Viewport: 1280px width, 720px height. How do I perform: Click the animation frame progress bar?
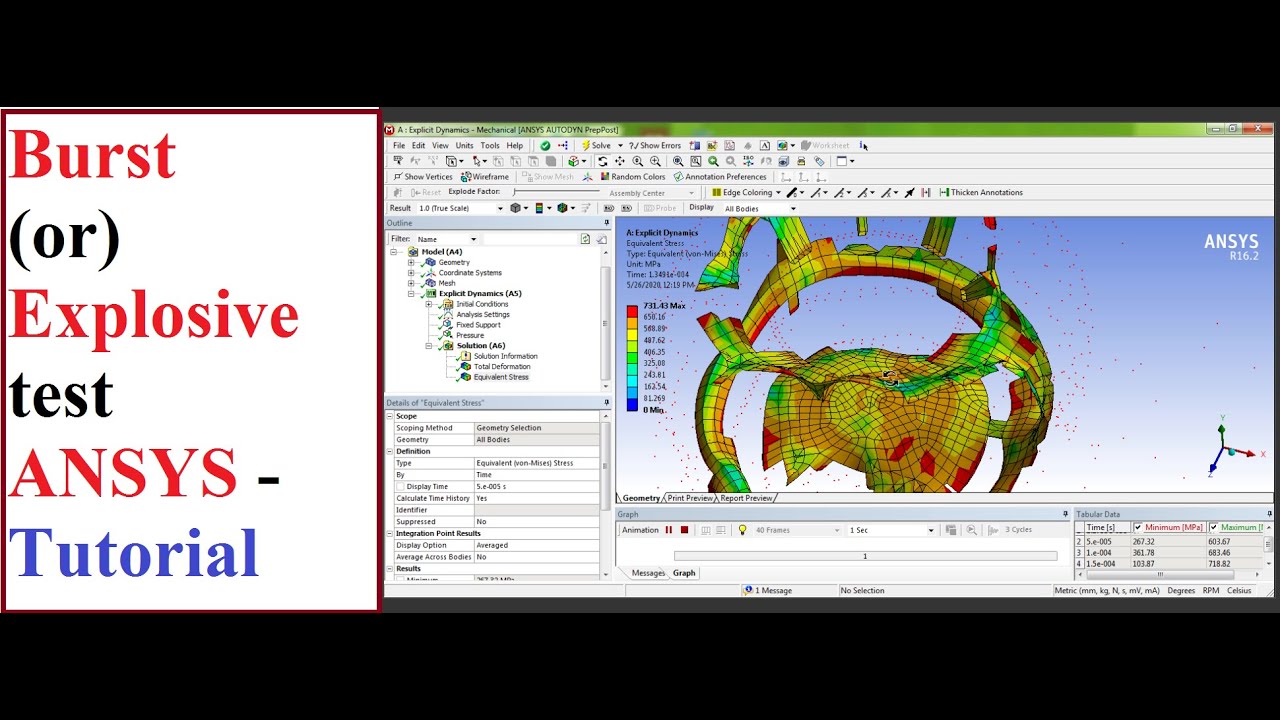pyautogui.click(x=865, y=556)
